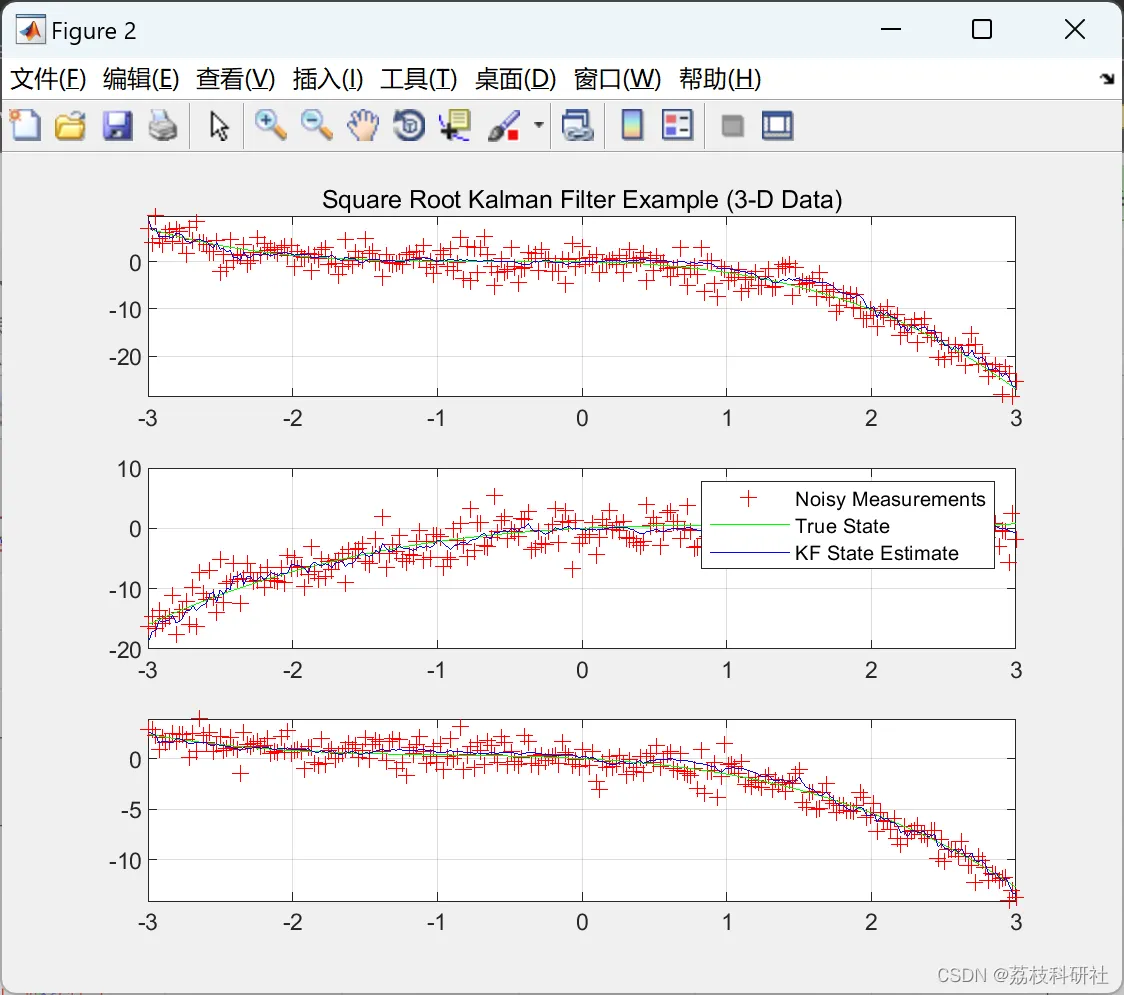Click the 'KF State Estimate' legend entry
1124x995 pixels.
[876, 553]
